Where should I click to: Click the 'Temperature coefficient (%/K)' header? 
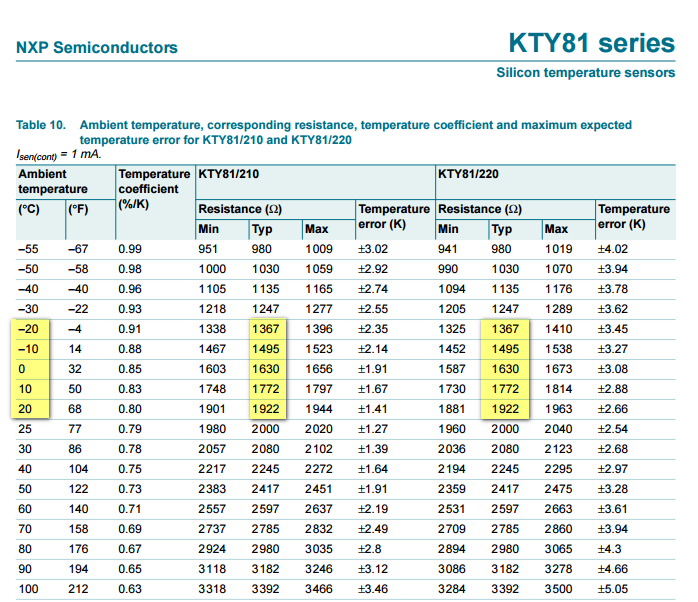click(154, 189)
